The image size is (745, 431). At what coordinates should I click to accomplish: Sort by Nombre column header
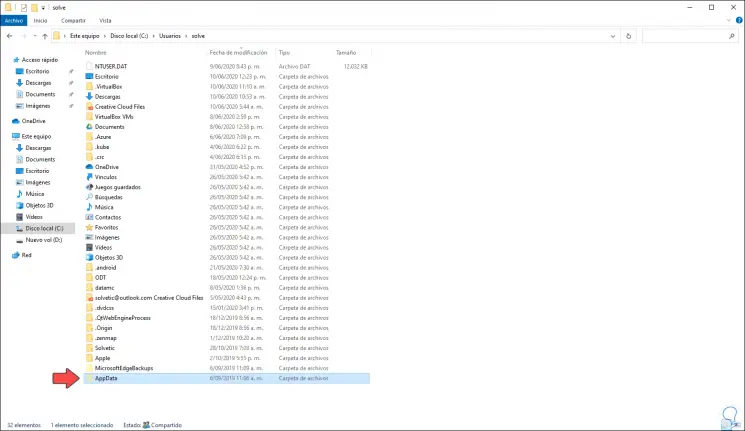coord(96,53)
